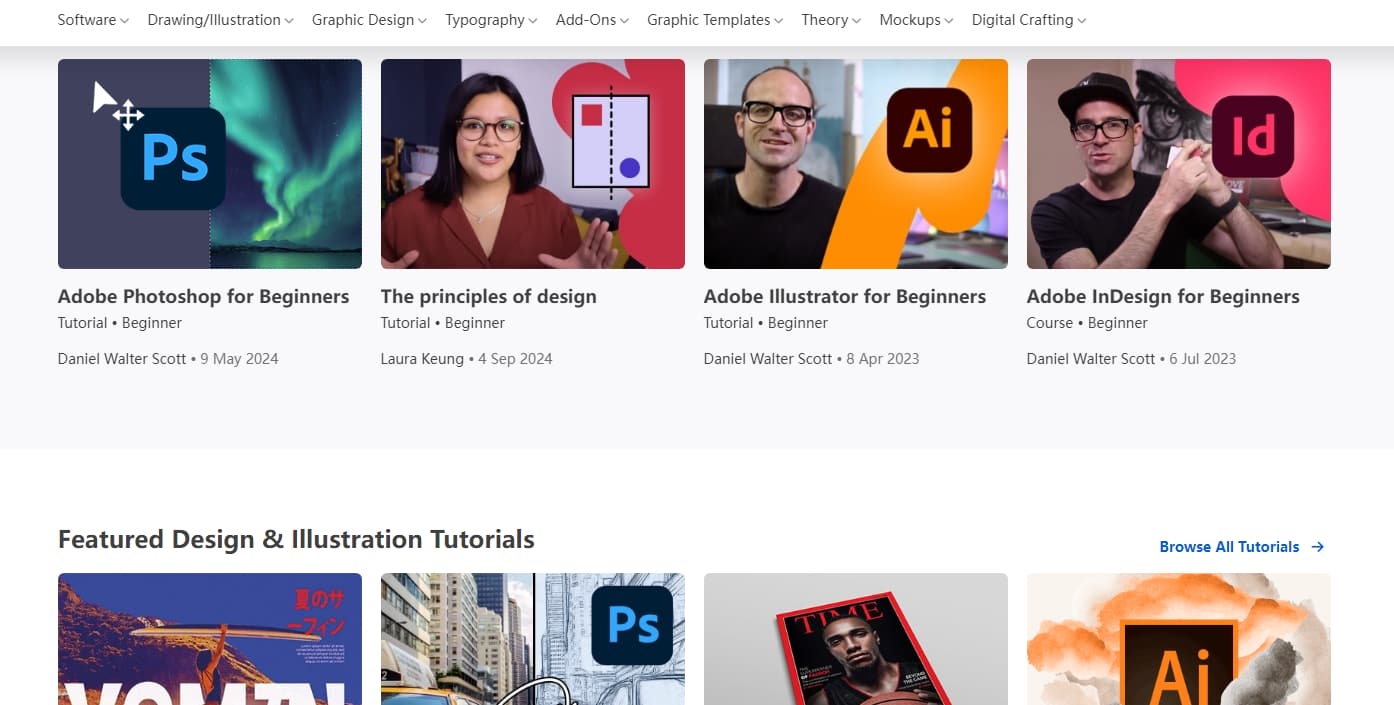Click the Adobe InDesign for Beginners title
The width and height of the screenshot is (1394, 705).
(x=1163, y=297)
